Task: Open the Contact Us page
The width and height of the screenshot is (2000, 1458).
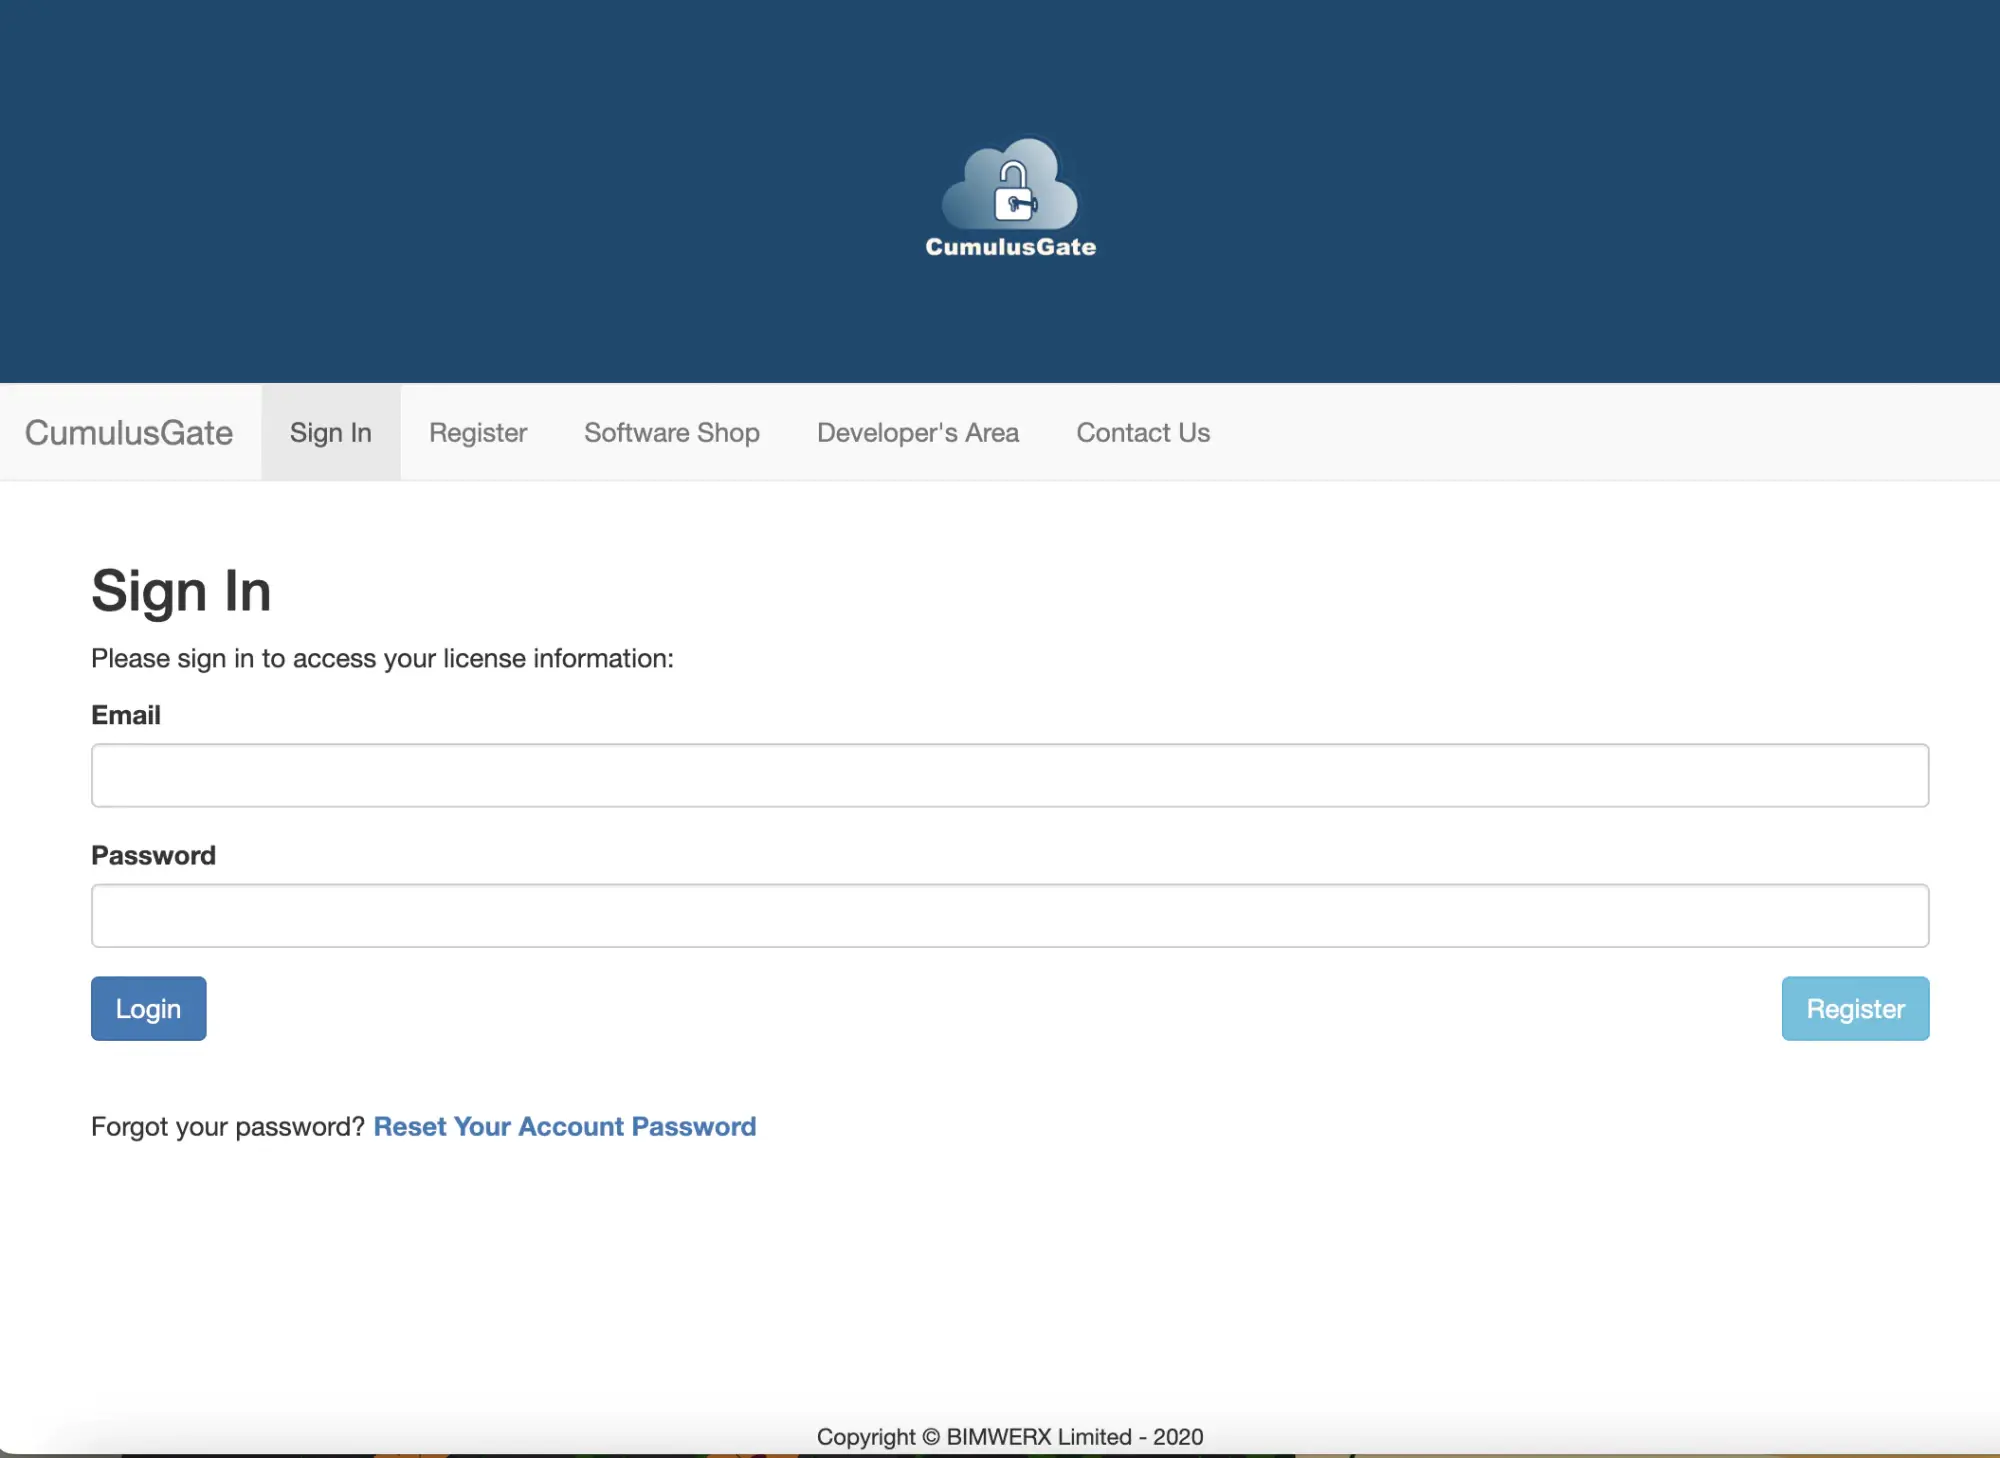Action: click(1143, 433)
